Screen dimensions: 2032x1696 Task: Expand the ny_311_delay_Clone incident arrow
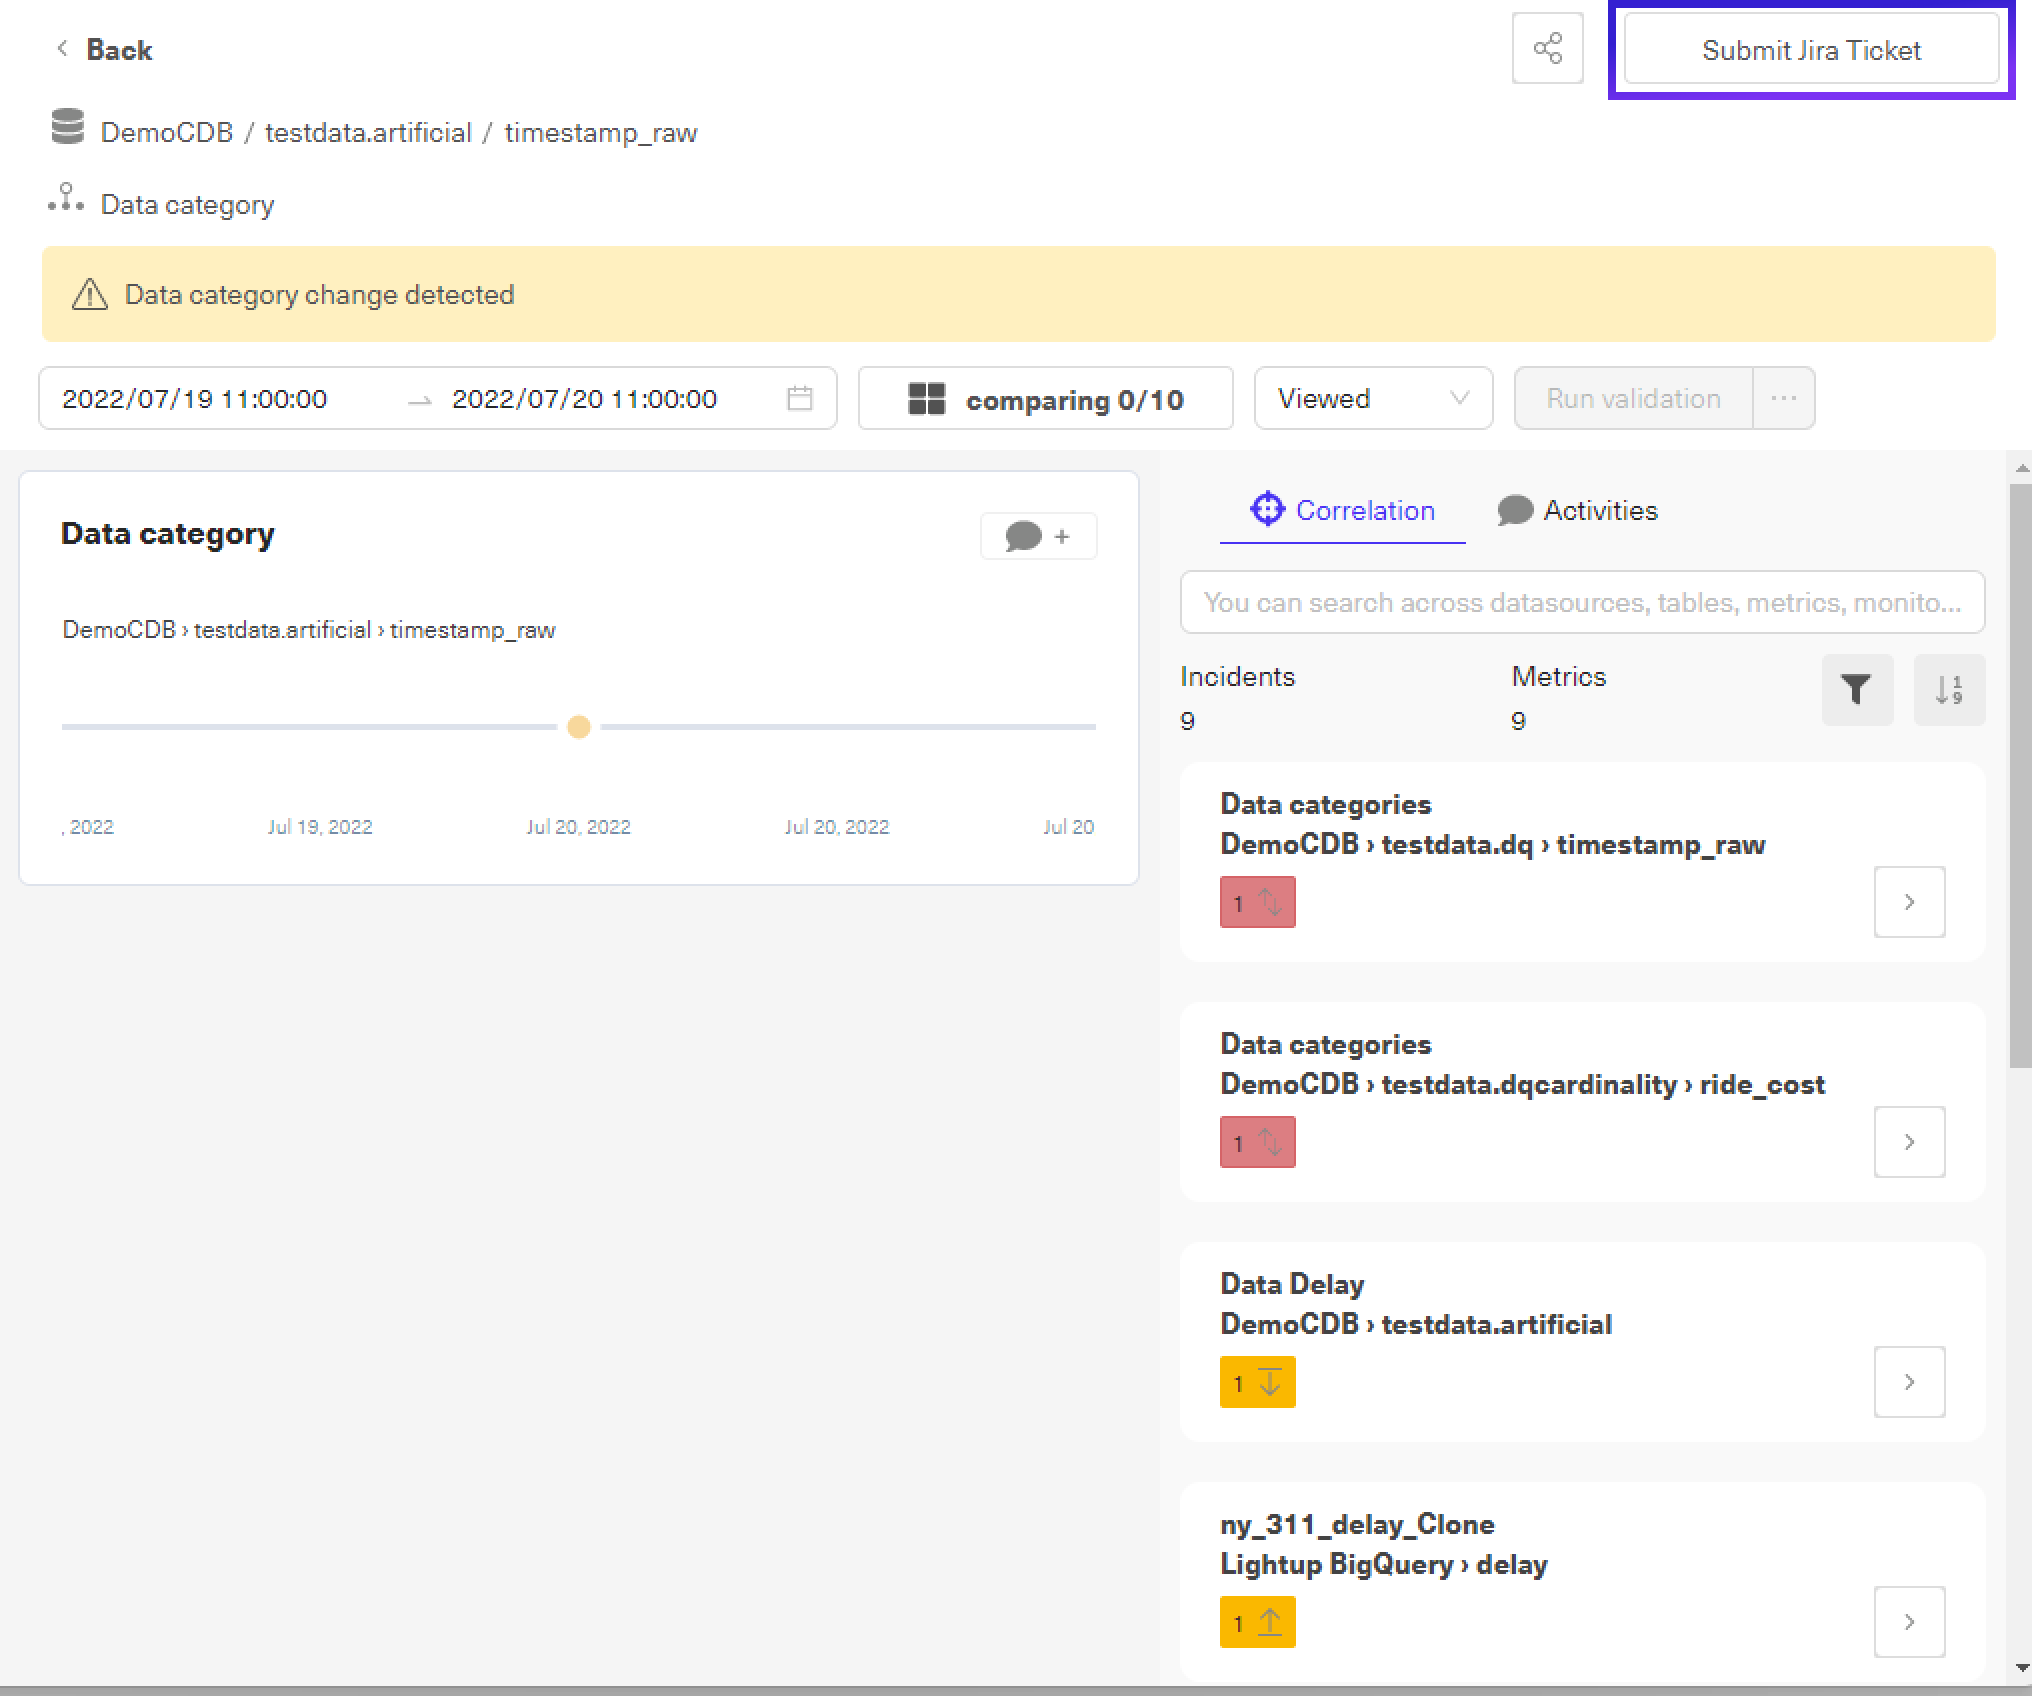coord(1908,1622)
